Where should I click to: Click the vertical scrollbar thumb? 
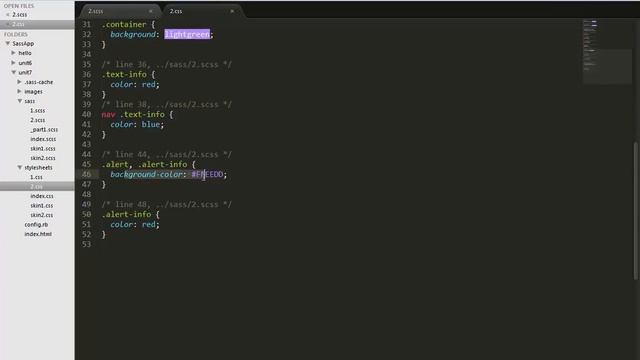[x=636, y=210]
